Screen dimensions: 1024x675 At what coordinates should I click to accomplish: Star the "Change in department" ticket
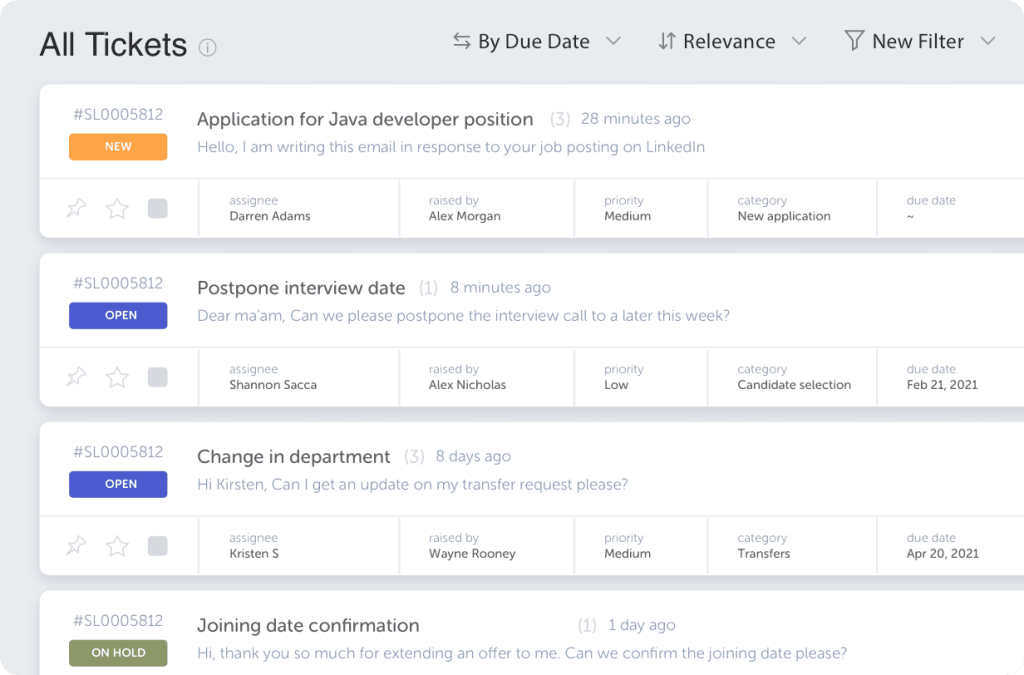click(117, 545)
